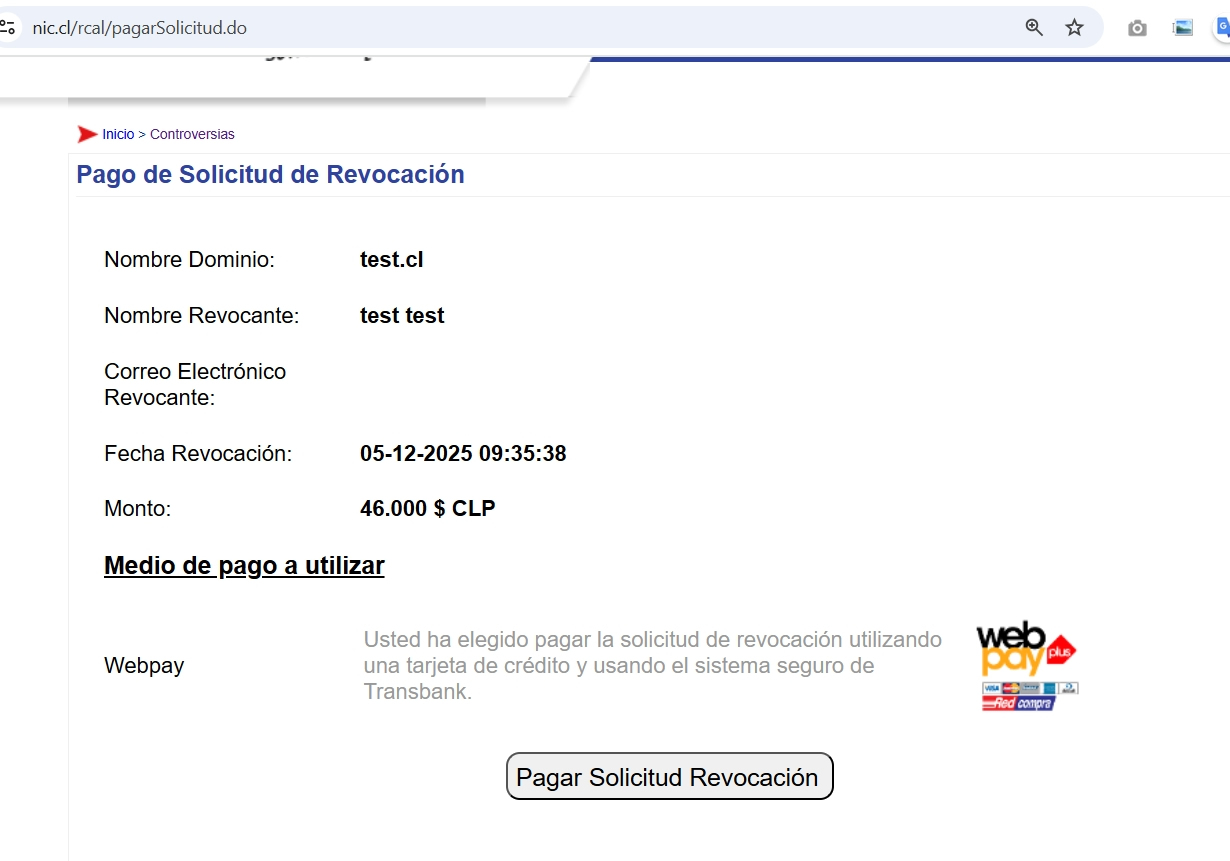Viewport: 1230px width, 861px height.
Task: Open the Inicio breadcrumb link
Action: (x=117, y=133)
